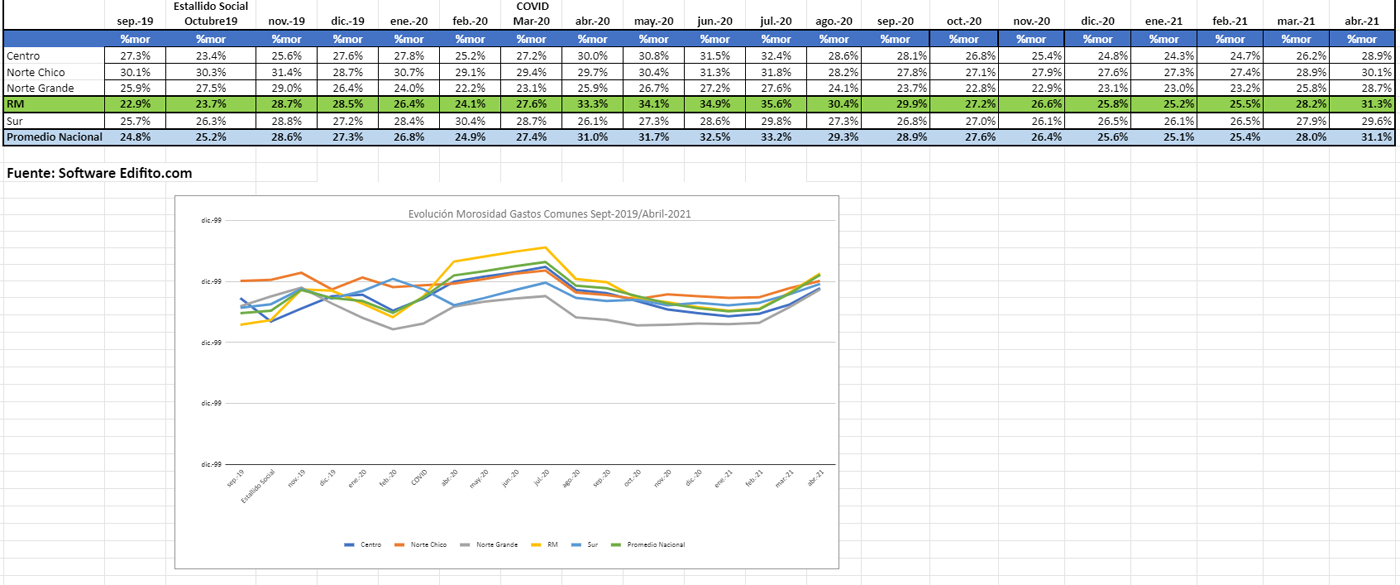Select Promedio Nacional's 31.1% cell for abr.-21
The width and height of the screenshot is (1400, 585).
point(1362,137)
